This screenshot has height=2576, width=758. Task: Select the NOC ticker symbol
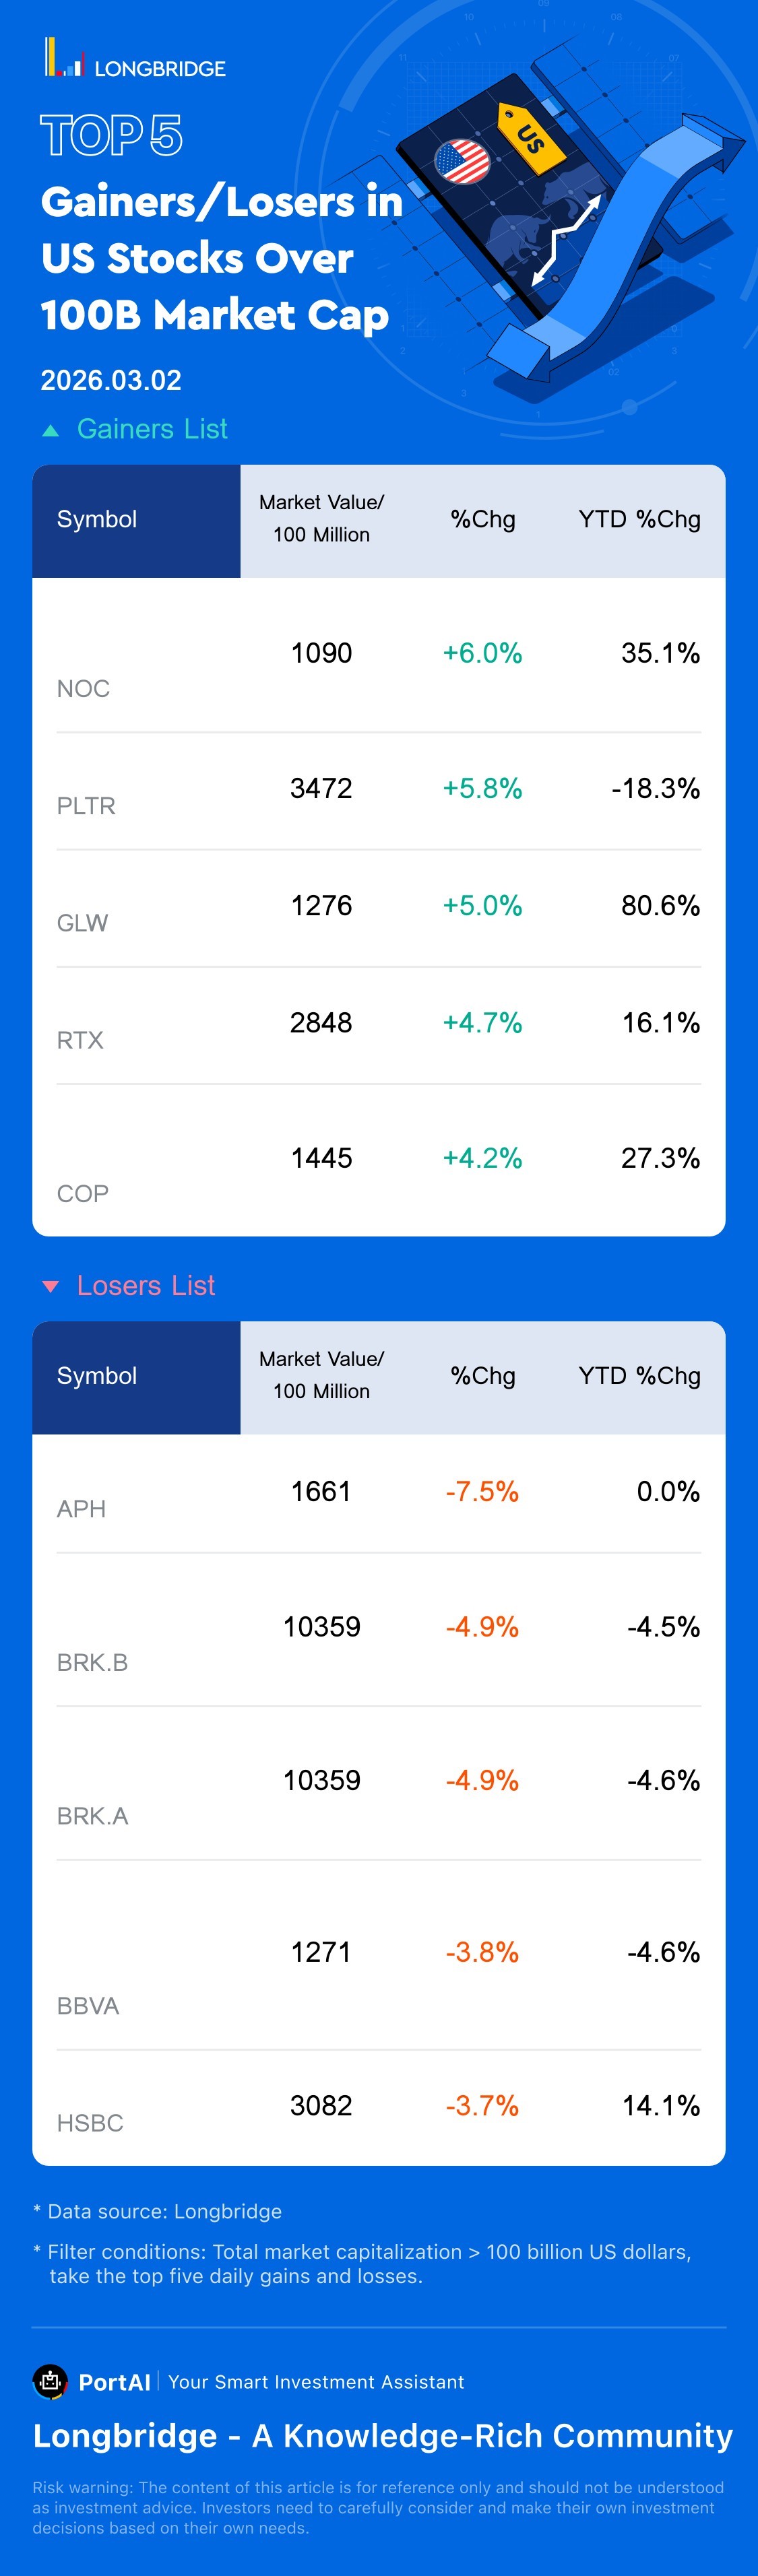[83, 688]
